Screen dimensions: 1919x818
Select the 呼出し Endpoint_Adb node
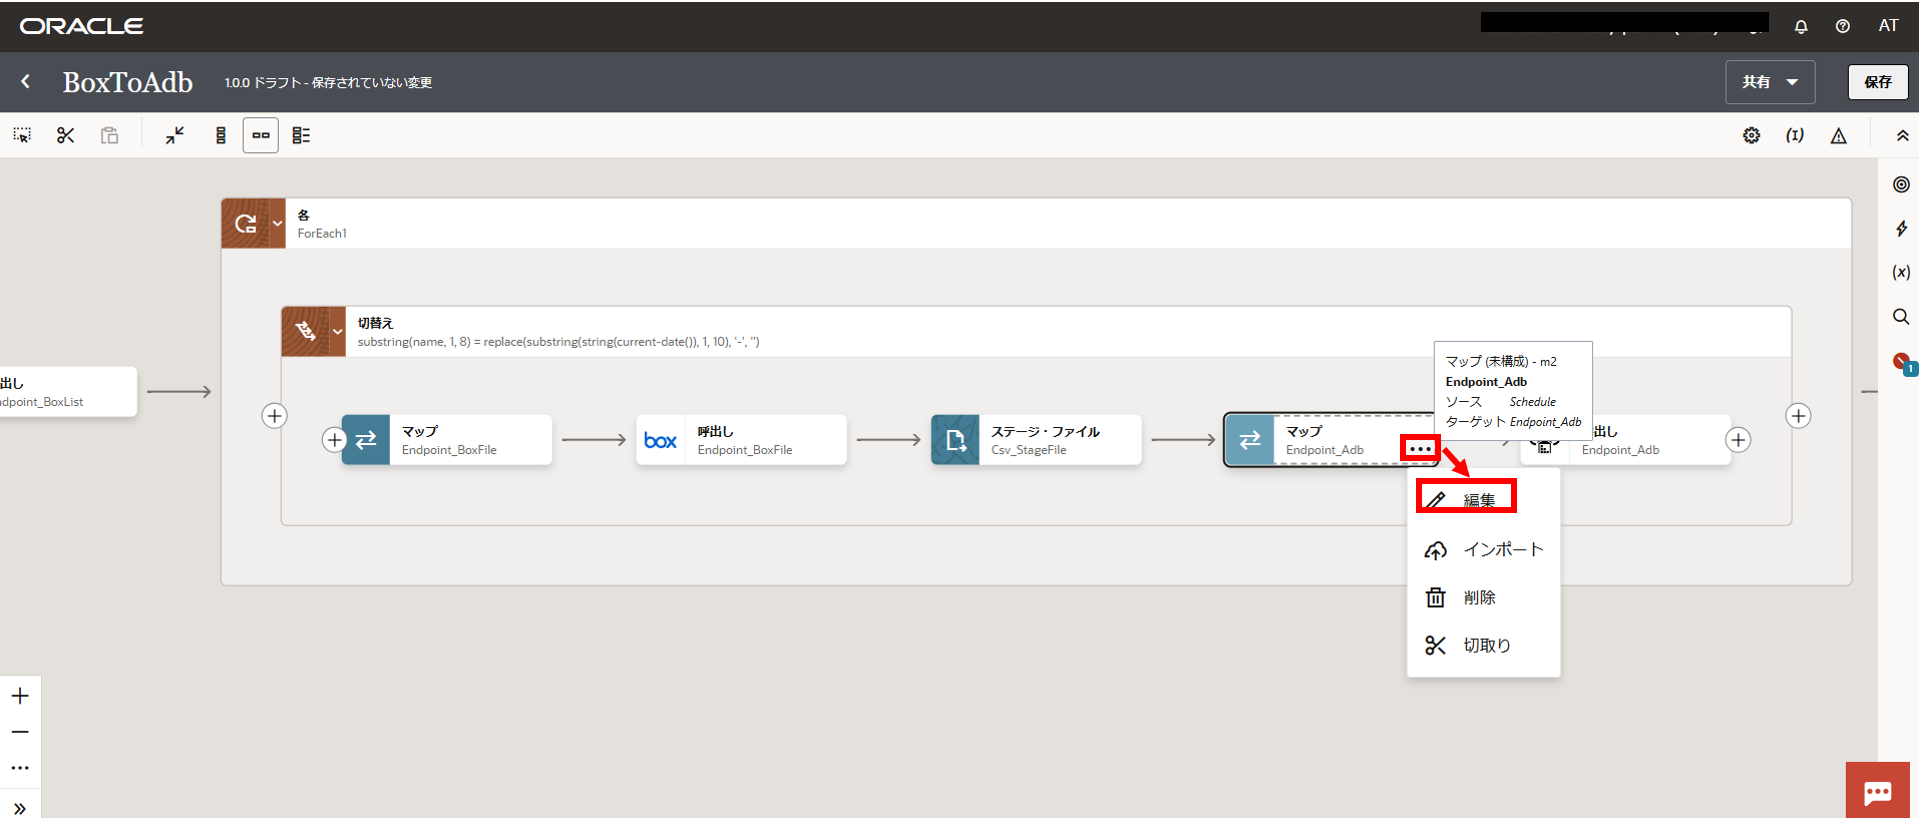(1626, 440)
